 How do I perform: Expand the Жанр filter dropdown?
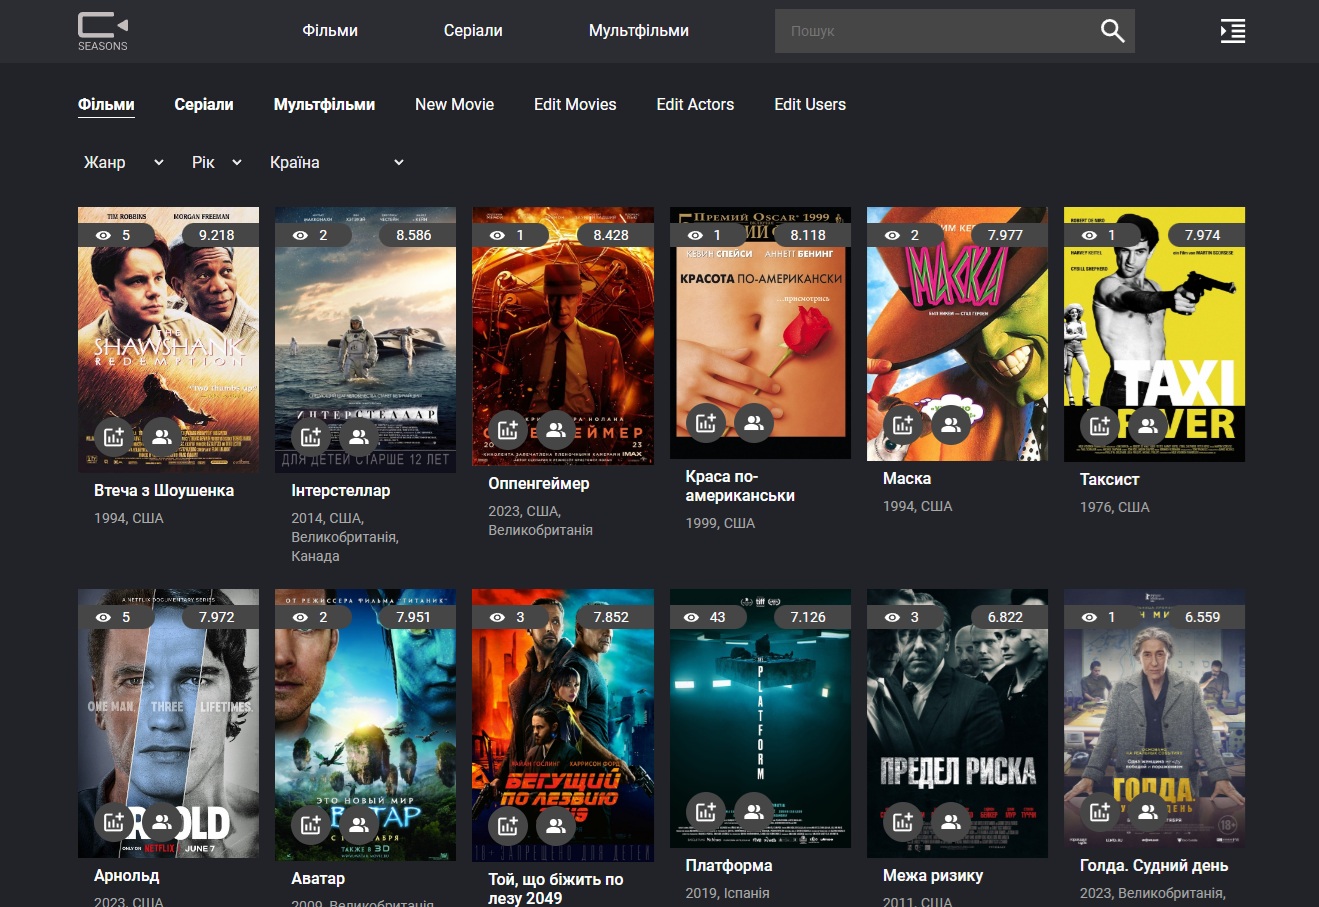(x=123, y=162)
